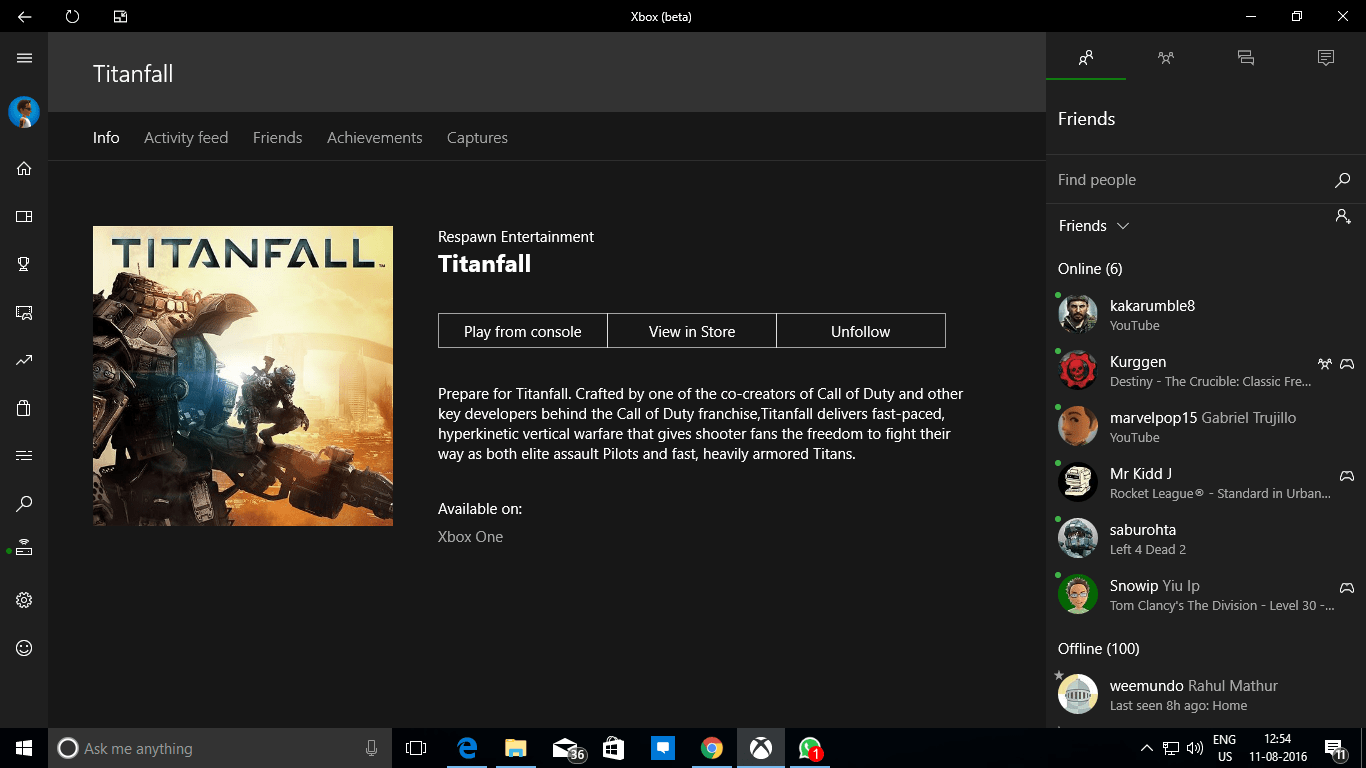
Task: Open weemundo Rahul Mathur's offline entry
Action: (x=1206, y=694)
